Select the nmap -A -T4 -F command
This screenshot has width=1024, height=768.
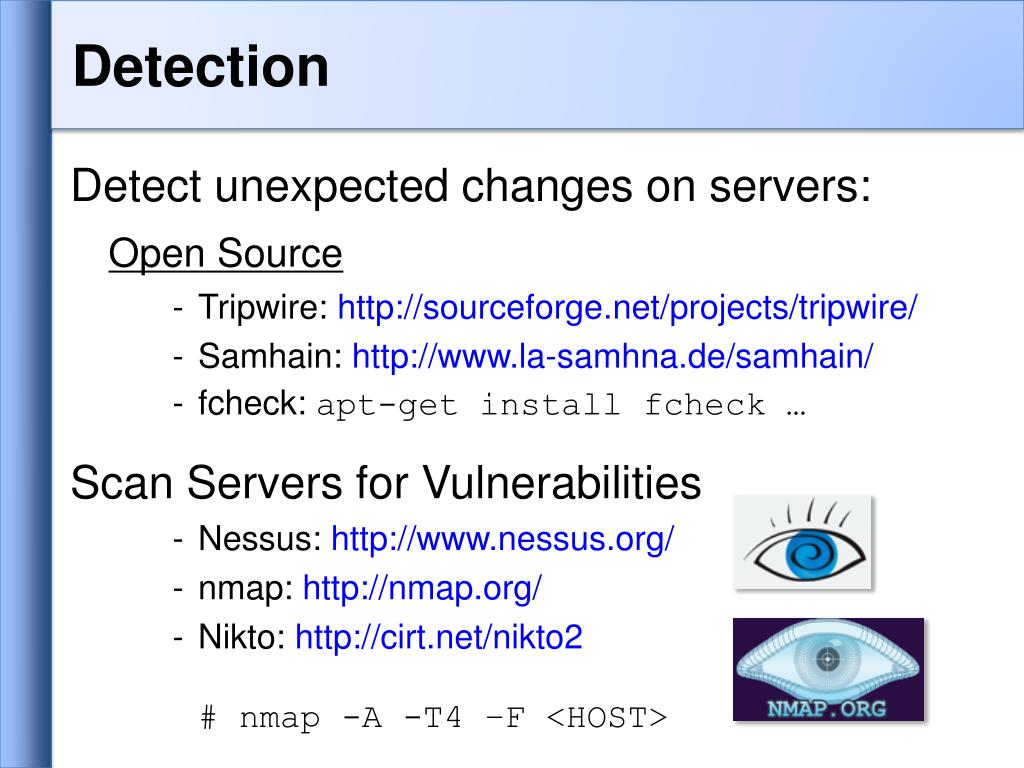(x=434, y=718)
